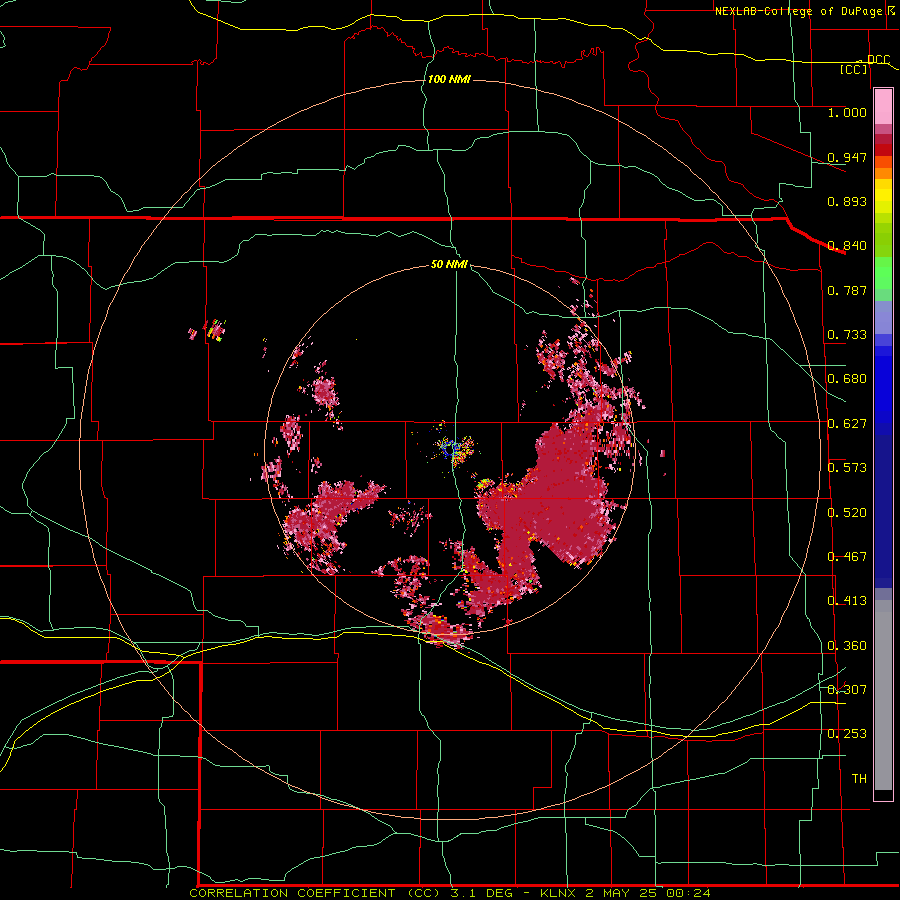Click the 100 NMI range ring label
This screenshot has height=900, width=900.
(449, 79)
